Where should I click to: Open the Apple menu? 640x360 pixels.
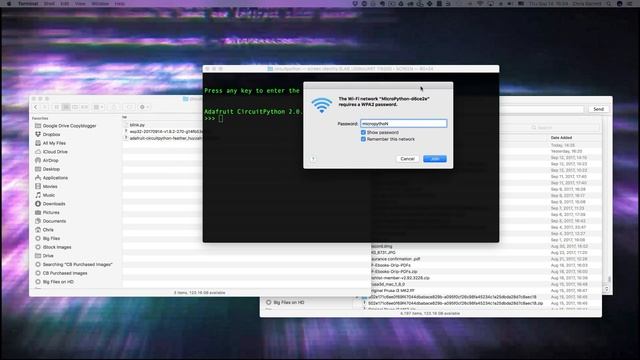[x=9, y=3]
